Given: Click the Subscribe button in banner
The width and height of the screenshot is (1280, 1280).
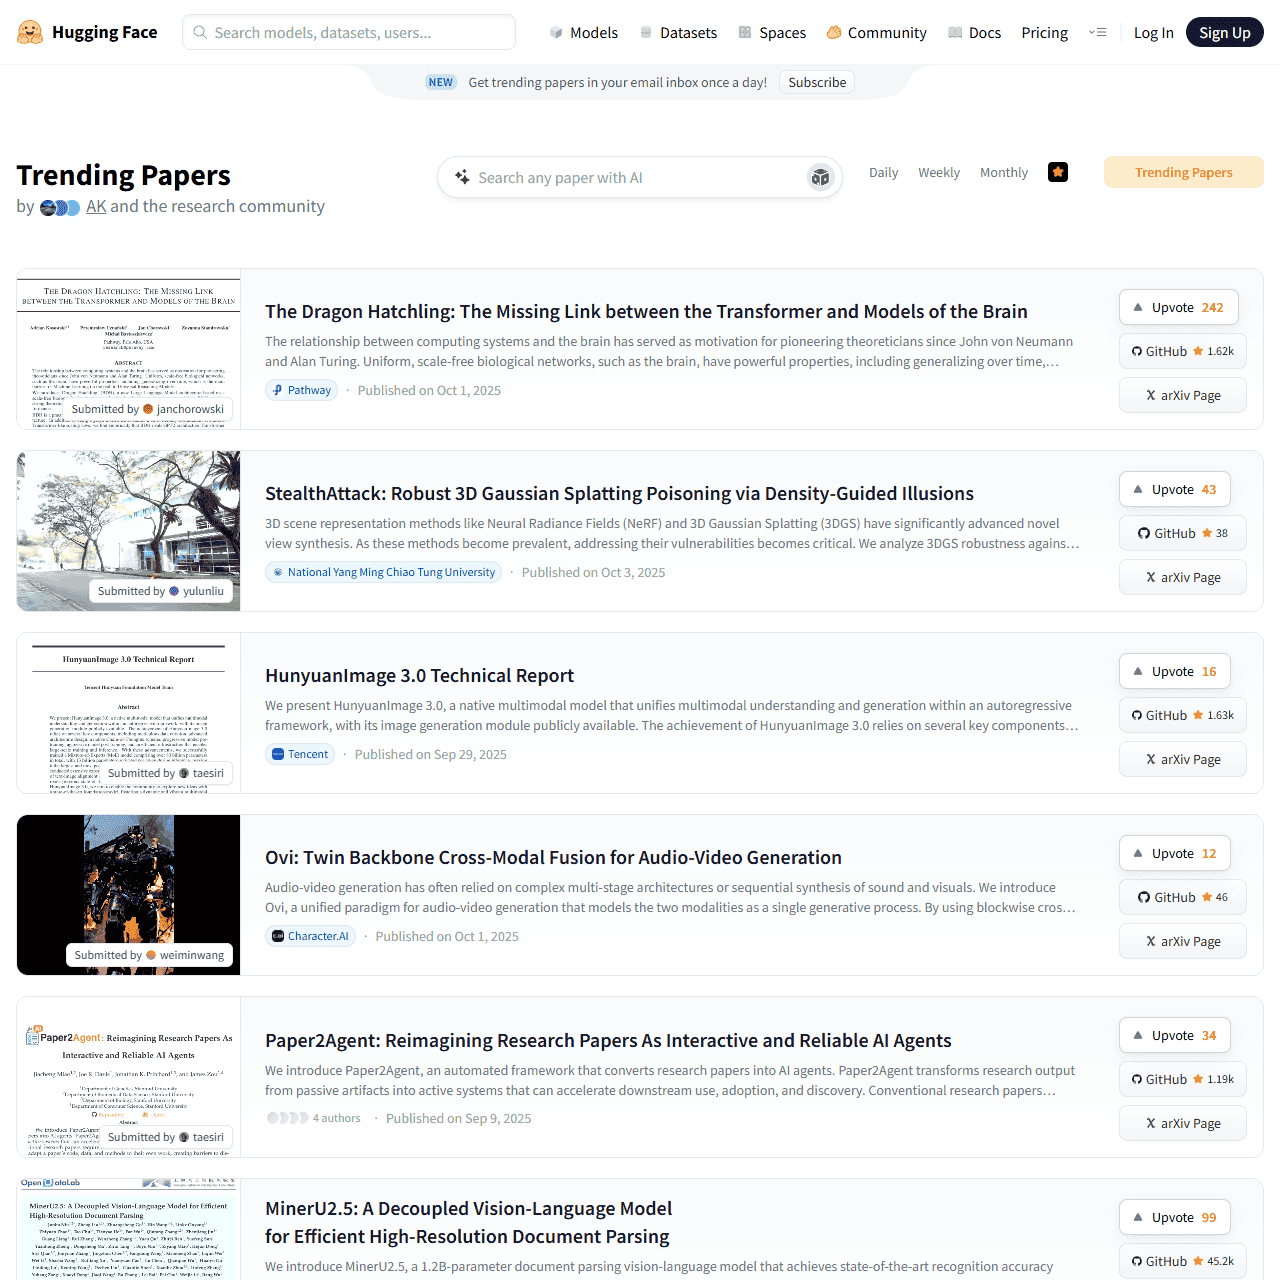Looking at the screenshot, I should [816, 82].
